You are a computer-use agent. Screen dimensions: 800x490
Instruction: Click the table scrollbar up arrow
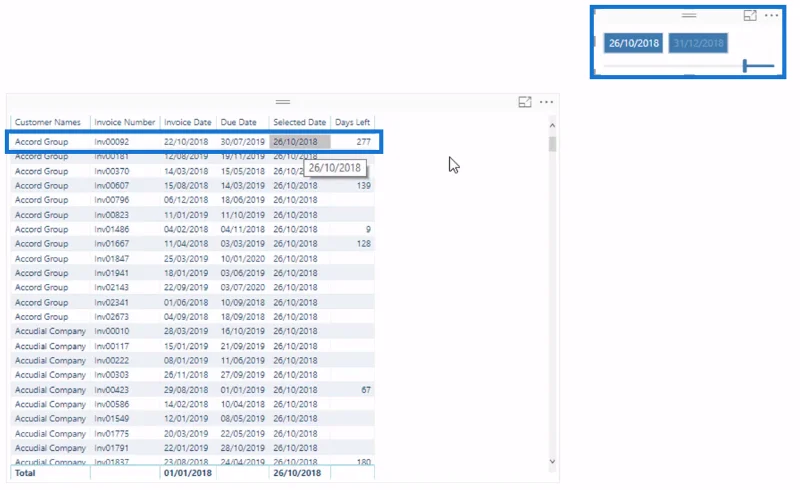pos(552,125)
